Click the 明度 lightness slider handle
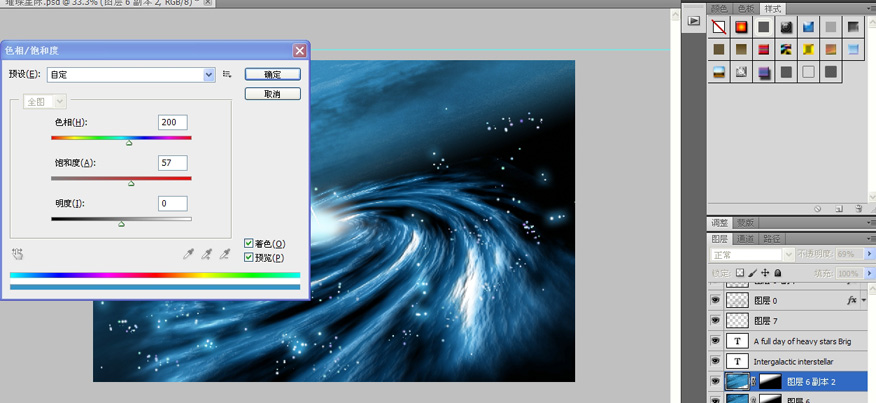Screen dimensions: 876x403 [x=121, y=224]
